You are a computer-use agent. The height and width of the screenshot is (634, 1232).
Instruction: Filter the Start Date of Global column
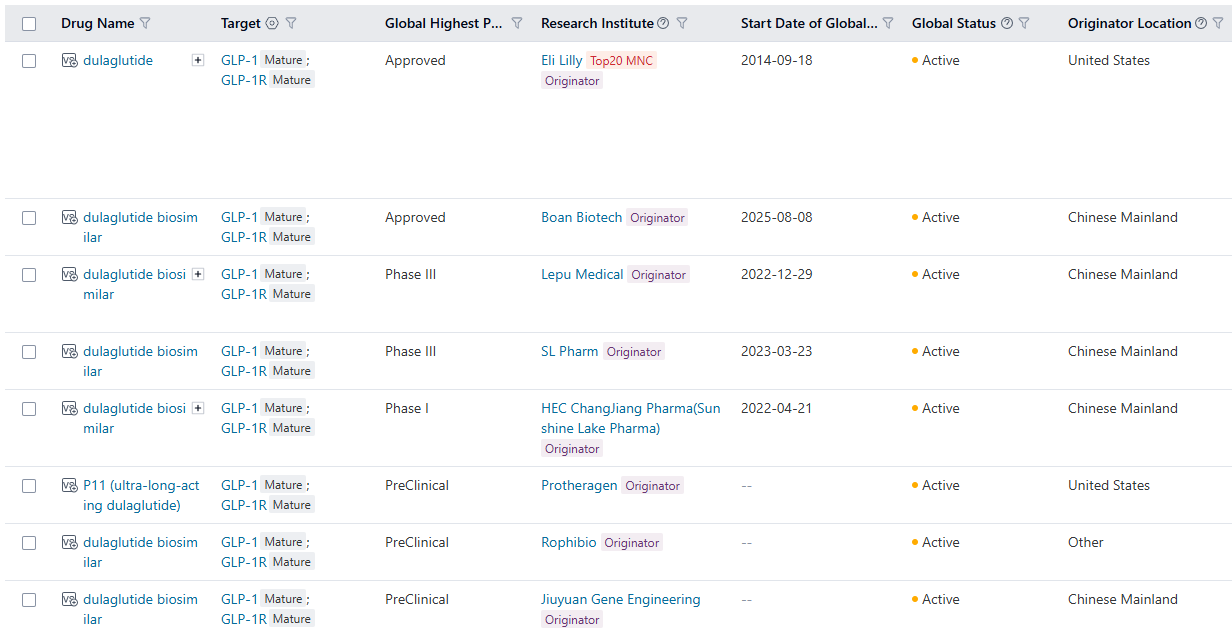tap(888, 23)
